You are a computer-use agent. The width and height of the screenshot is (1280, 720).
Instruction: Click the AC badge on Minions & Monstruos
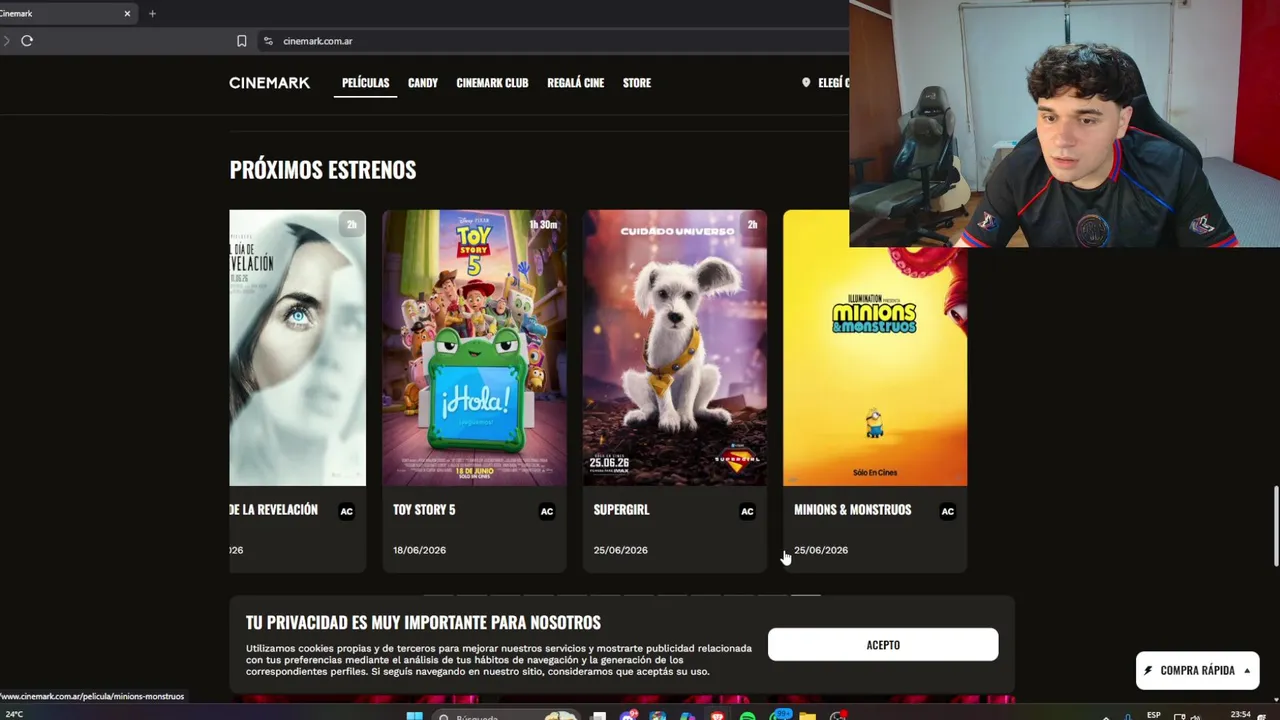click(x=947, y=511)
